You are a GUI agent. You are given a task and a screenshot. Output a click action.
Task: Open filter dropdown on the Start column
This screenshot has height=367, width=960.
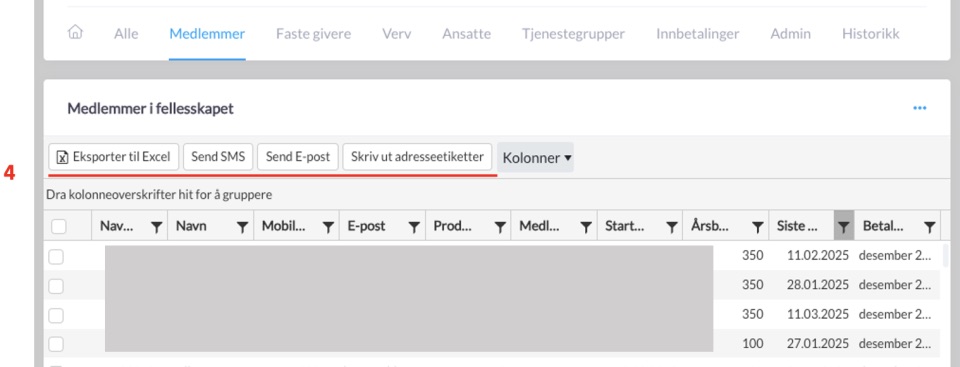(x=672, y=227)
